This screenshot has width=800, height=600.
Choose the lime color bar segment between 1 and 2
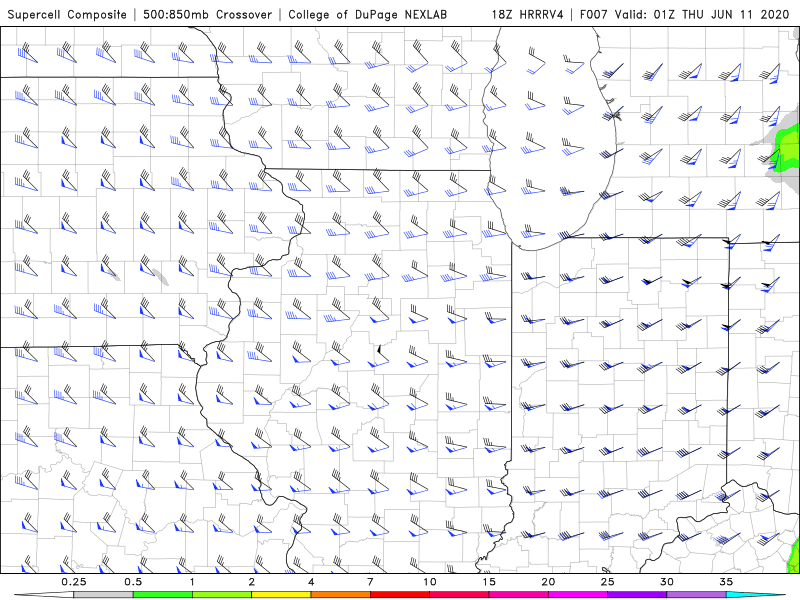222,595
